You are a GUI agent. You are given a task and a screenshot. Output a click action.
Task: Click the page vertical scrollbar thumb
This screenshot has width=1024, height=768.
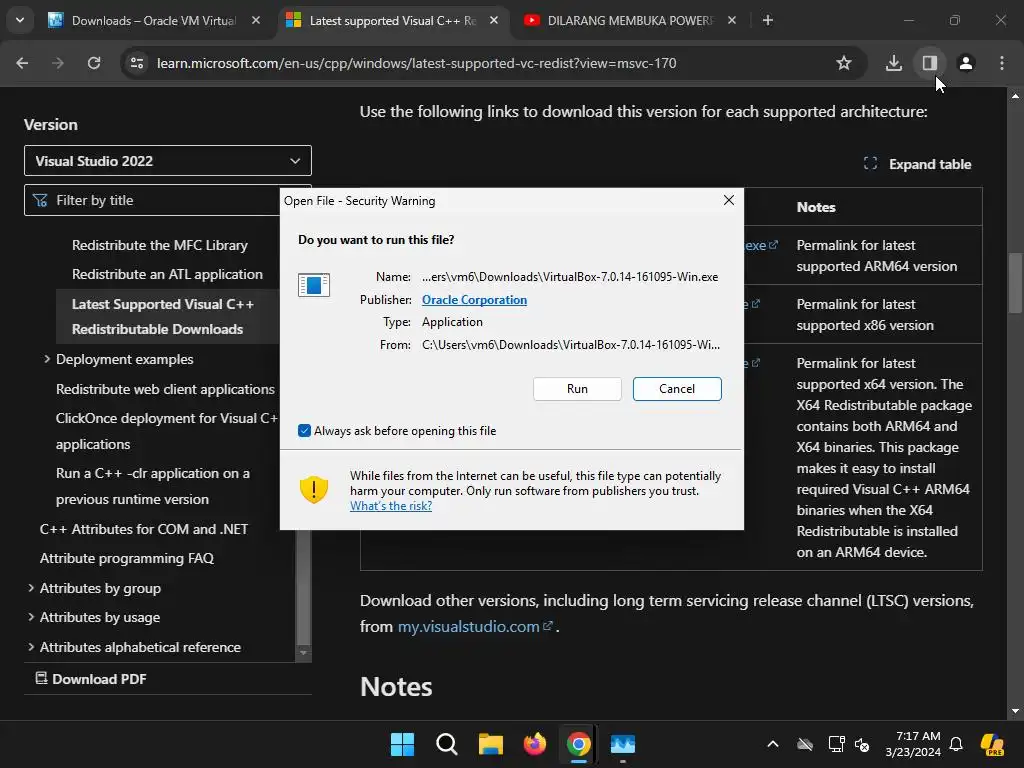pyautogui.click(x=1015, y=285)
